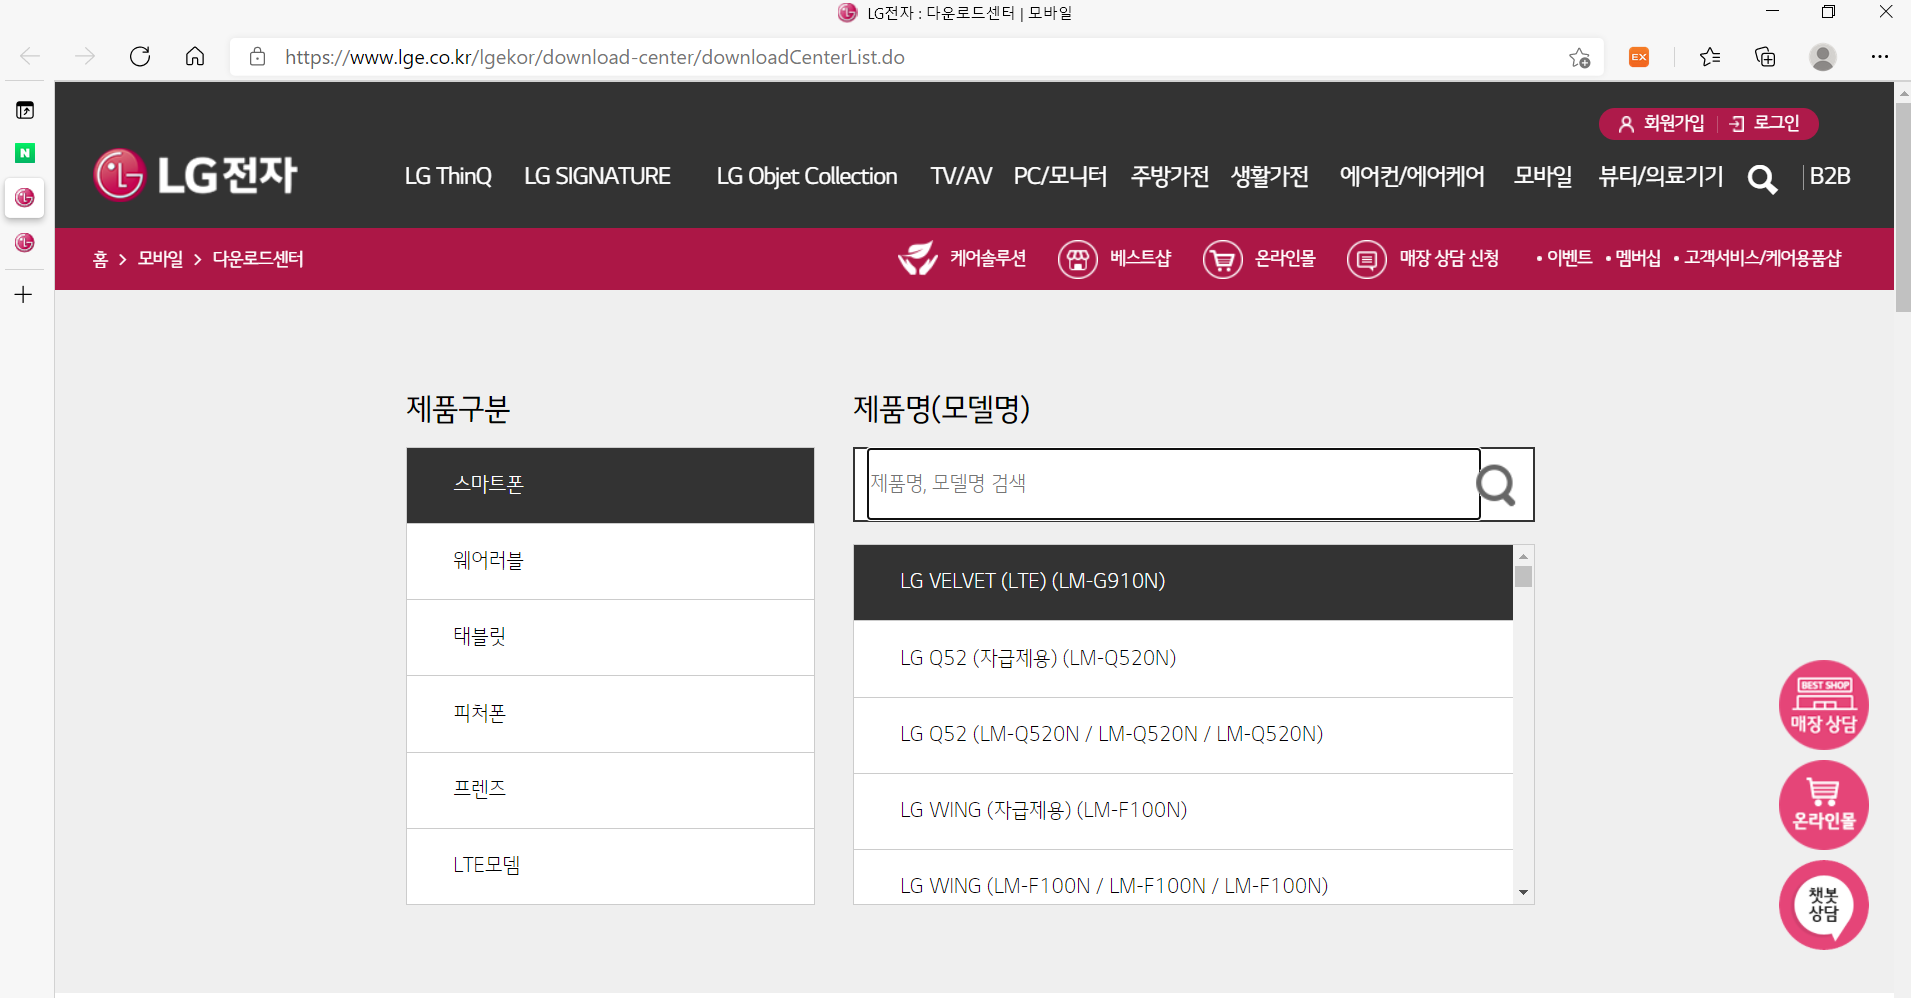Click model list scrollbar down arrow
The width and height of the screenshot is (1911, 998).
coord(1523,892)
